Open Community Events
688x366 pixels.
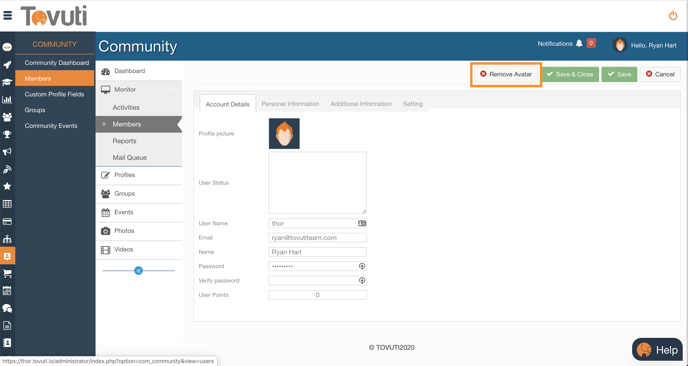(51, 126)
